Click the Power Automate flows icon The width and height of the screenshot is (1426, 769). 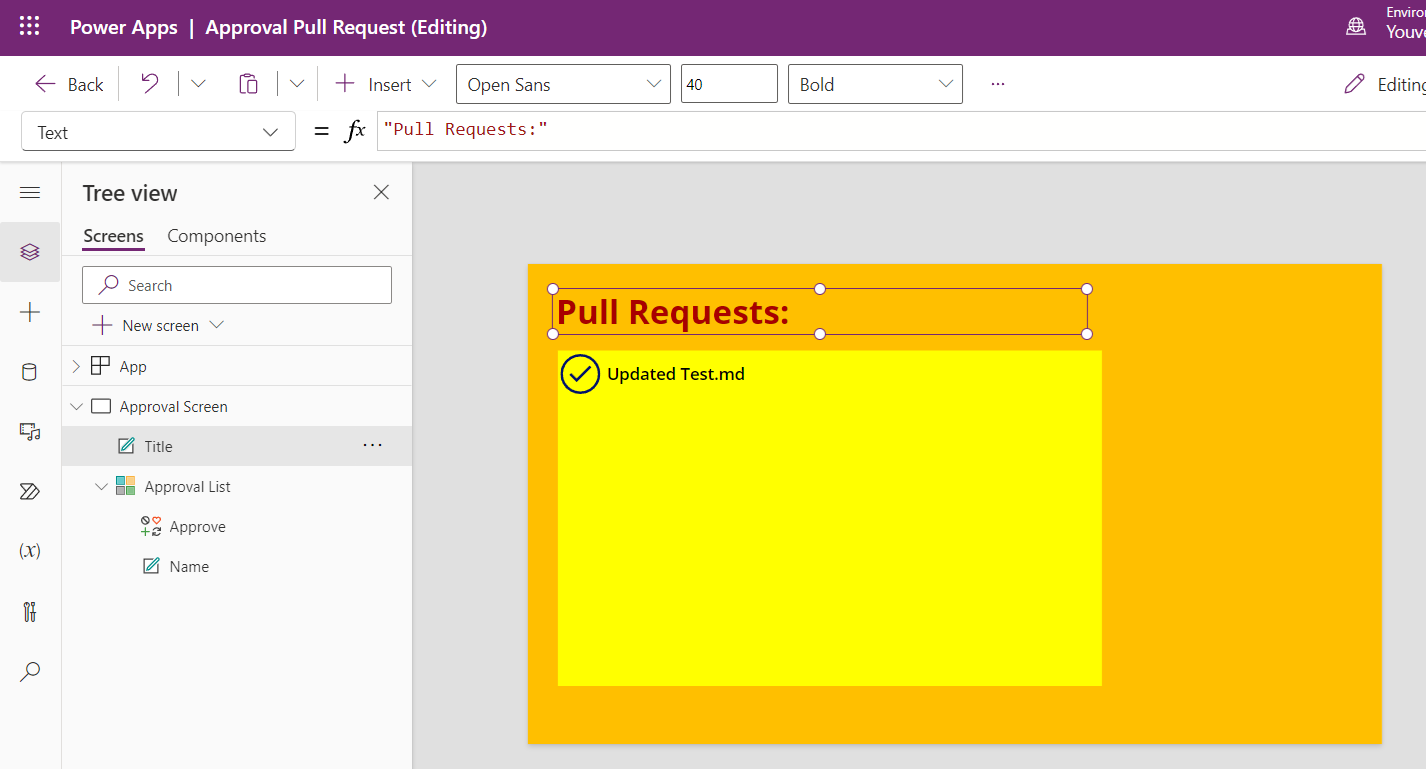pos(30,491)
